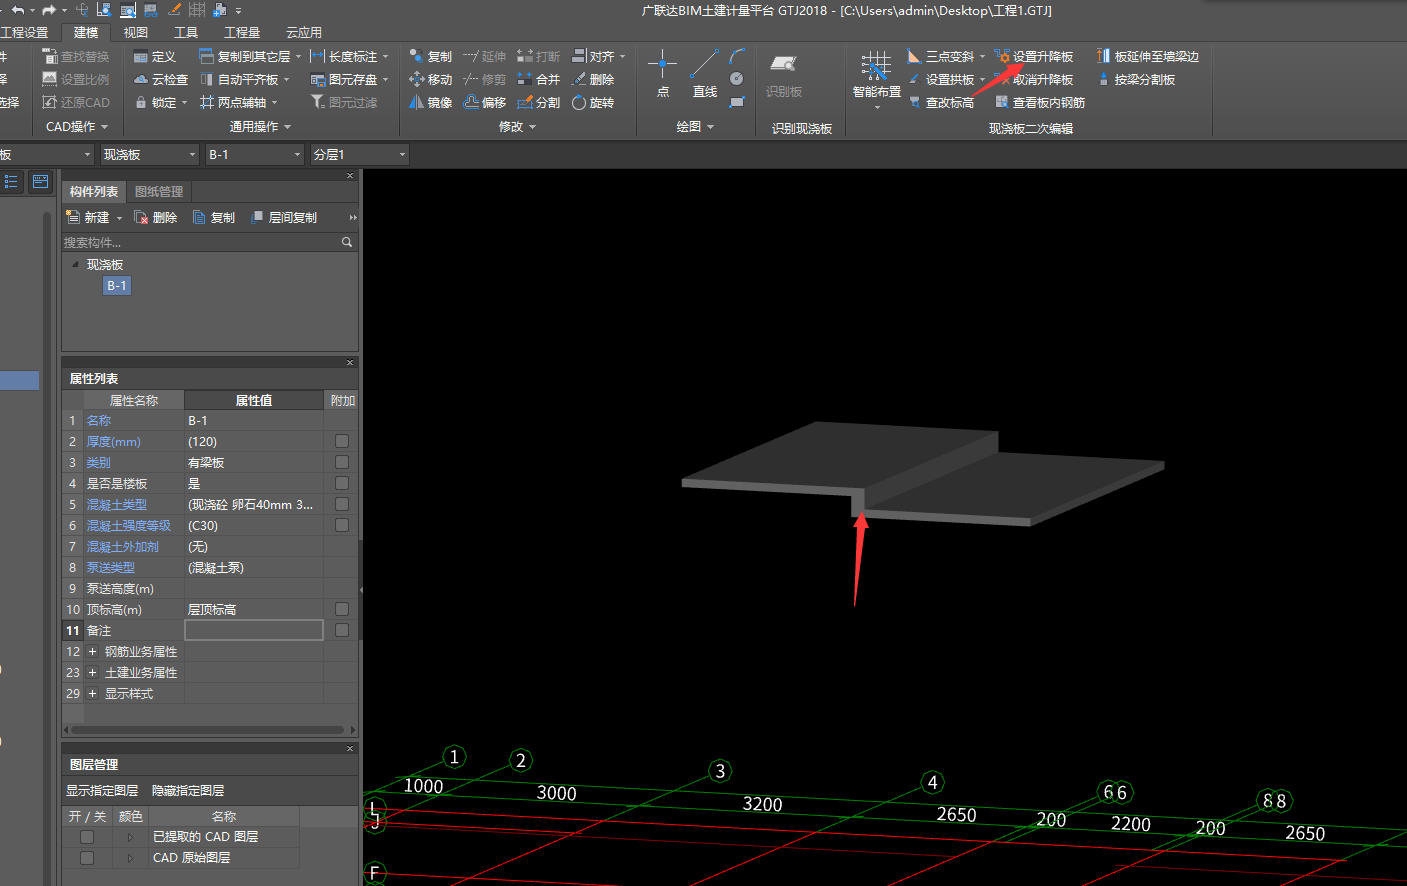Toggle CAD 原始图层 visibility checkbox

[87, 858]
